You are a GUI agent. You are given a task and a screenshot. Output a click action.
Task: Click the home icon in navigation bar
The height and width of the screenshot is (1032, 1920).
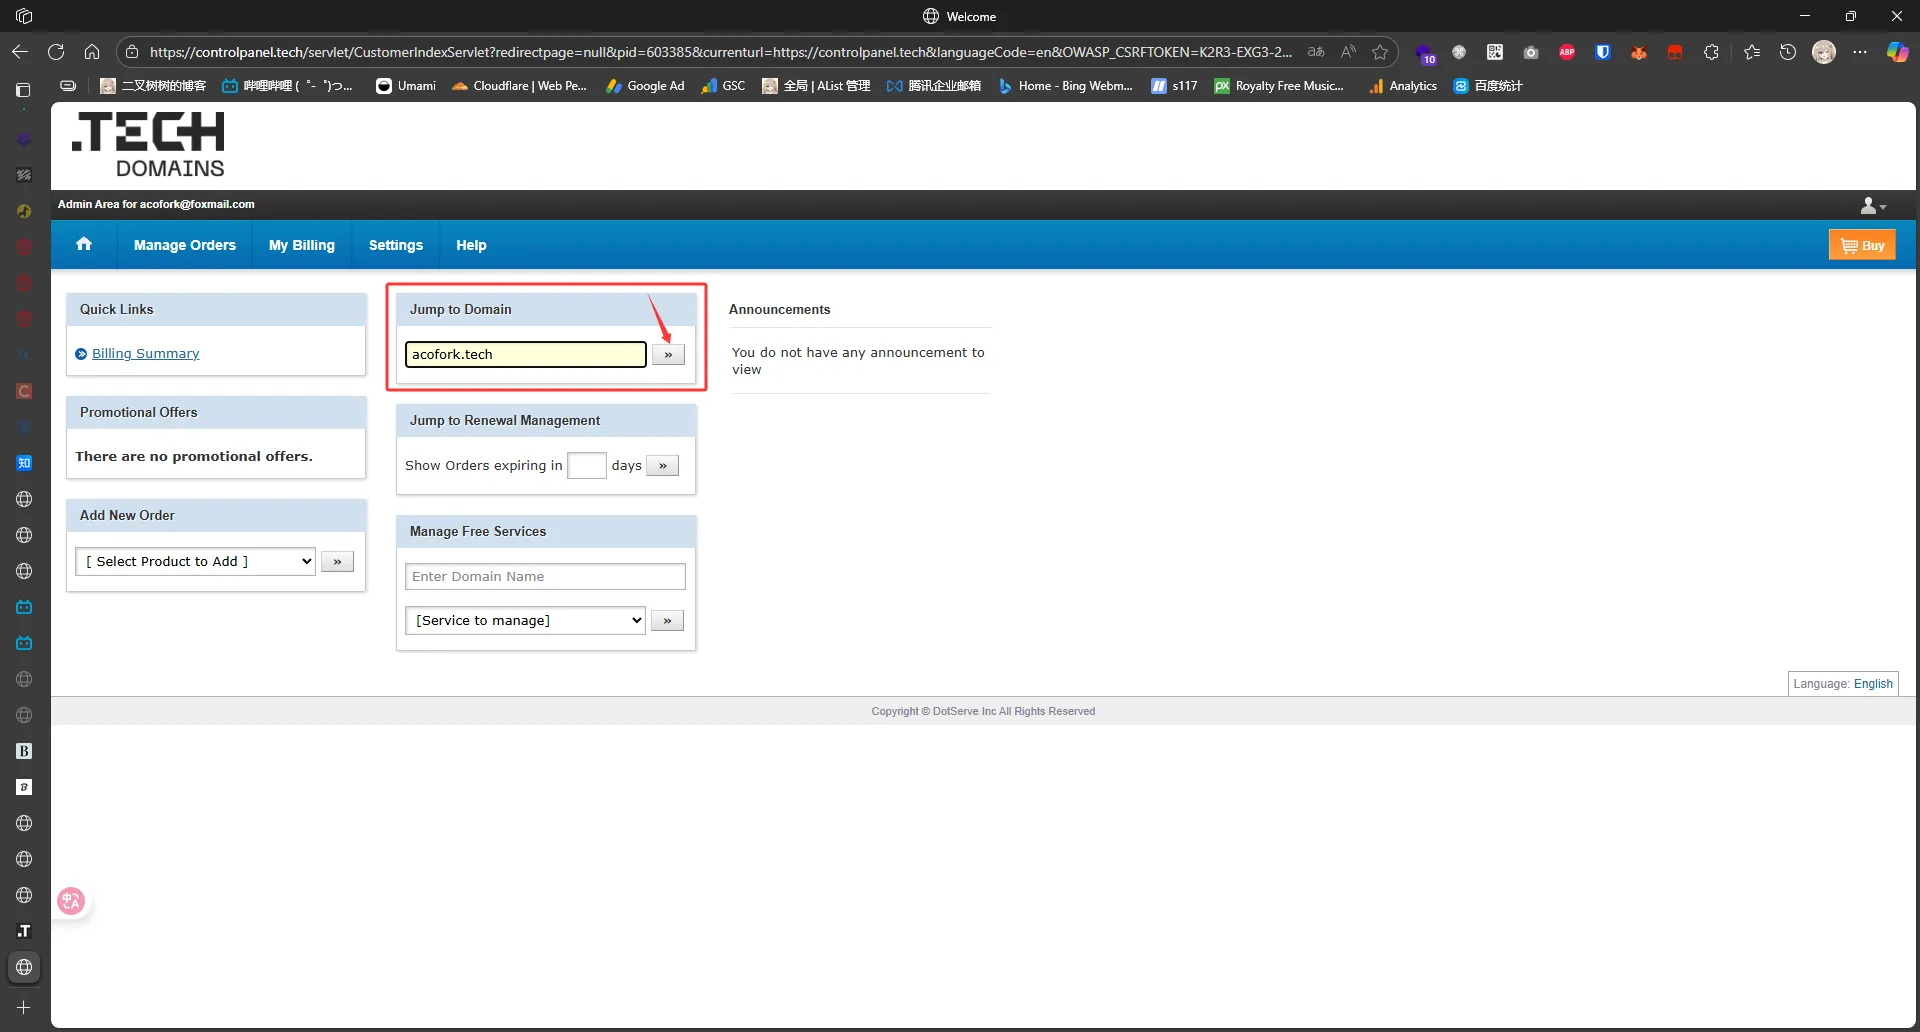84,244
